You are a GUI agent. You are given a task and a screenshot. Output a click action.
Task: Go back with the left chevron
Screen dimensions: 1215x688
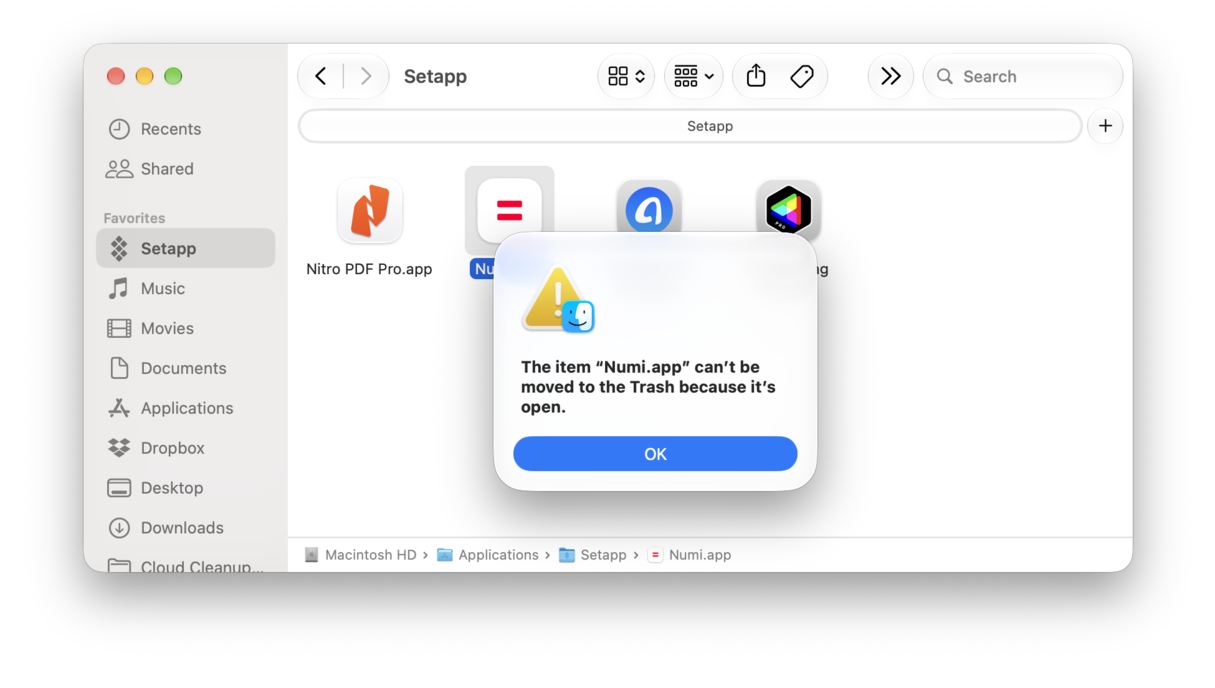pyautogui.click(x=321, y=76)
